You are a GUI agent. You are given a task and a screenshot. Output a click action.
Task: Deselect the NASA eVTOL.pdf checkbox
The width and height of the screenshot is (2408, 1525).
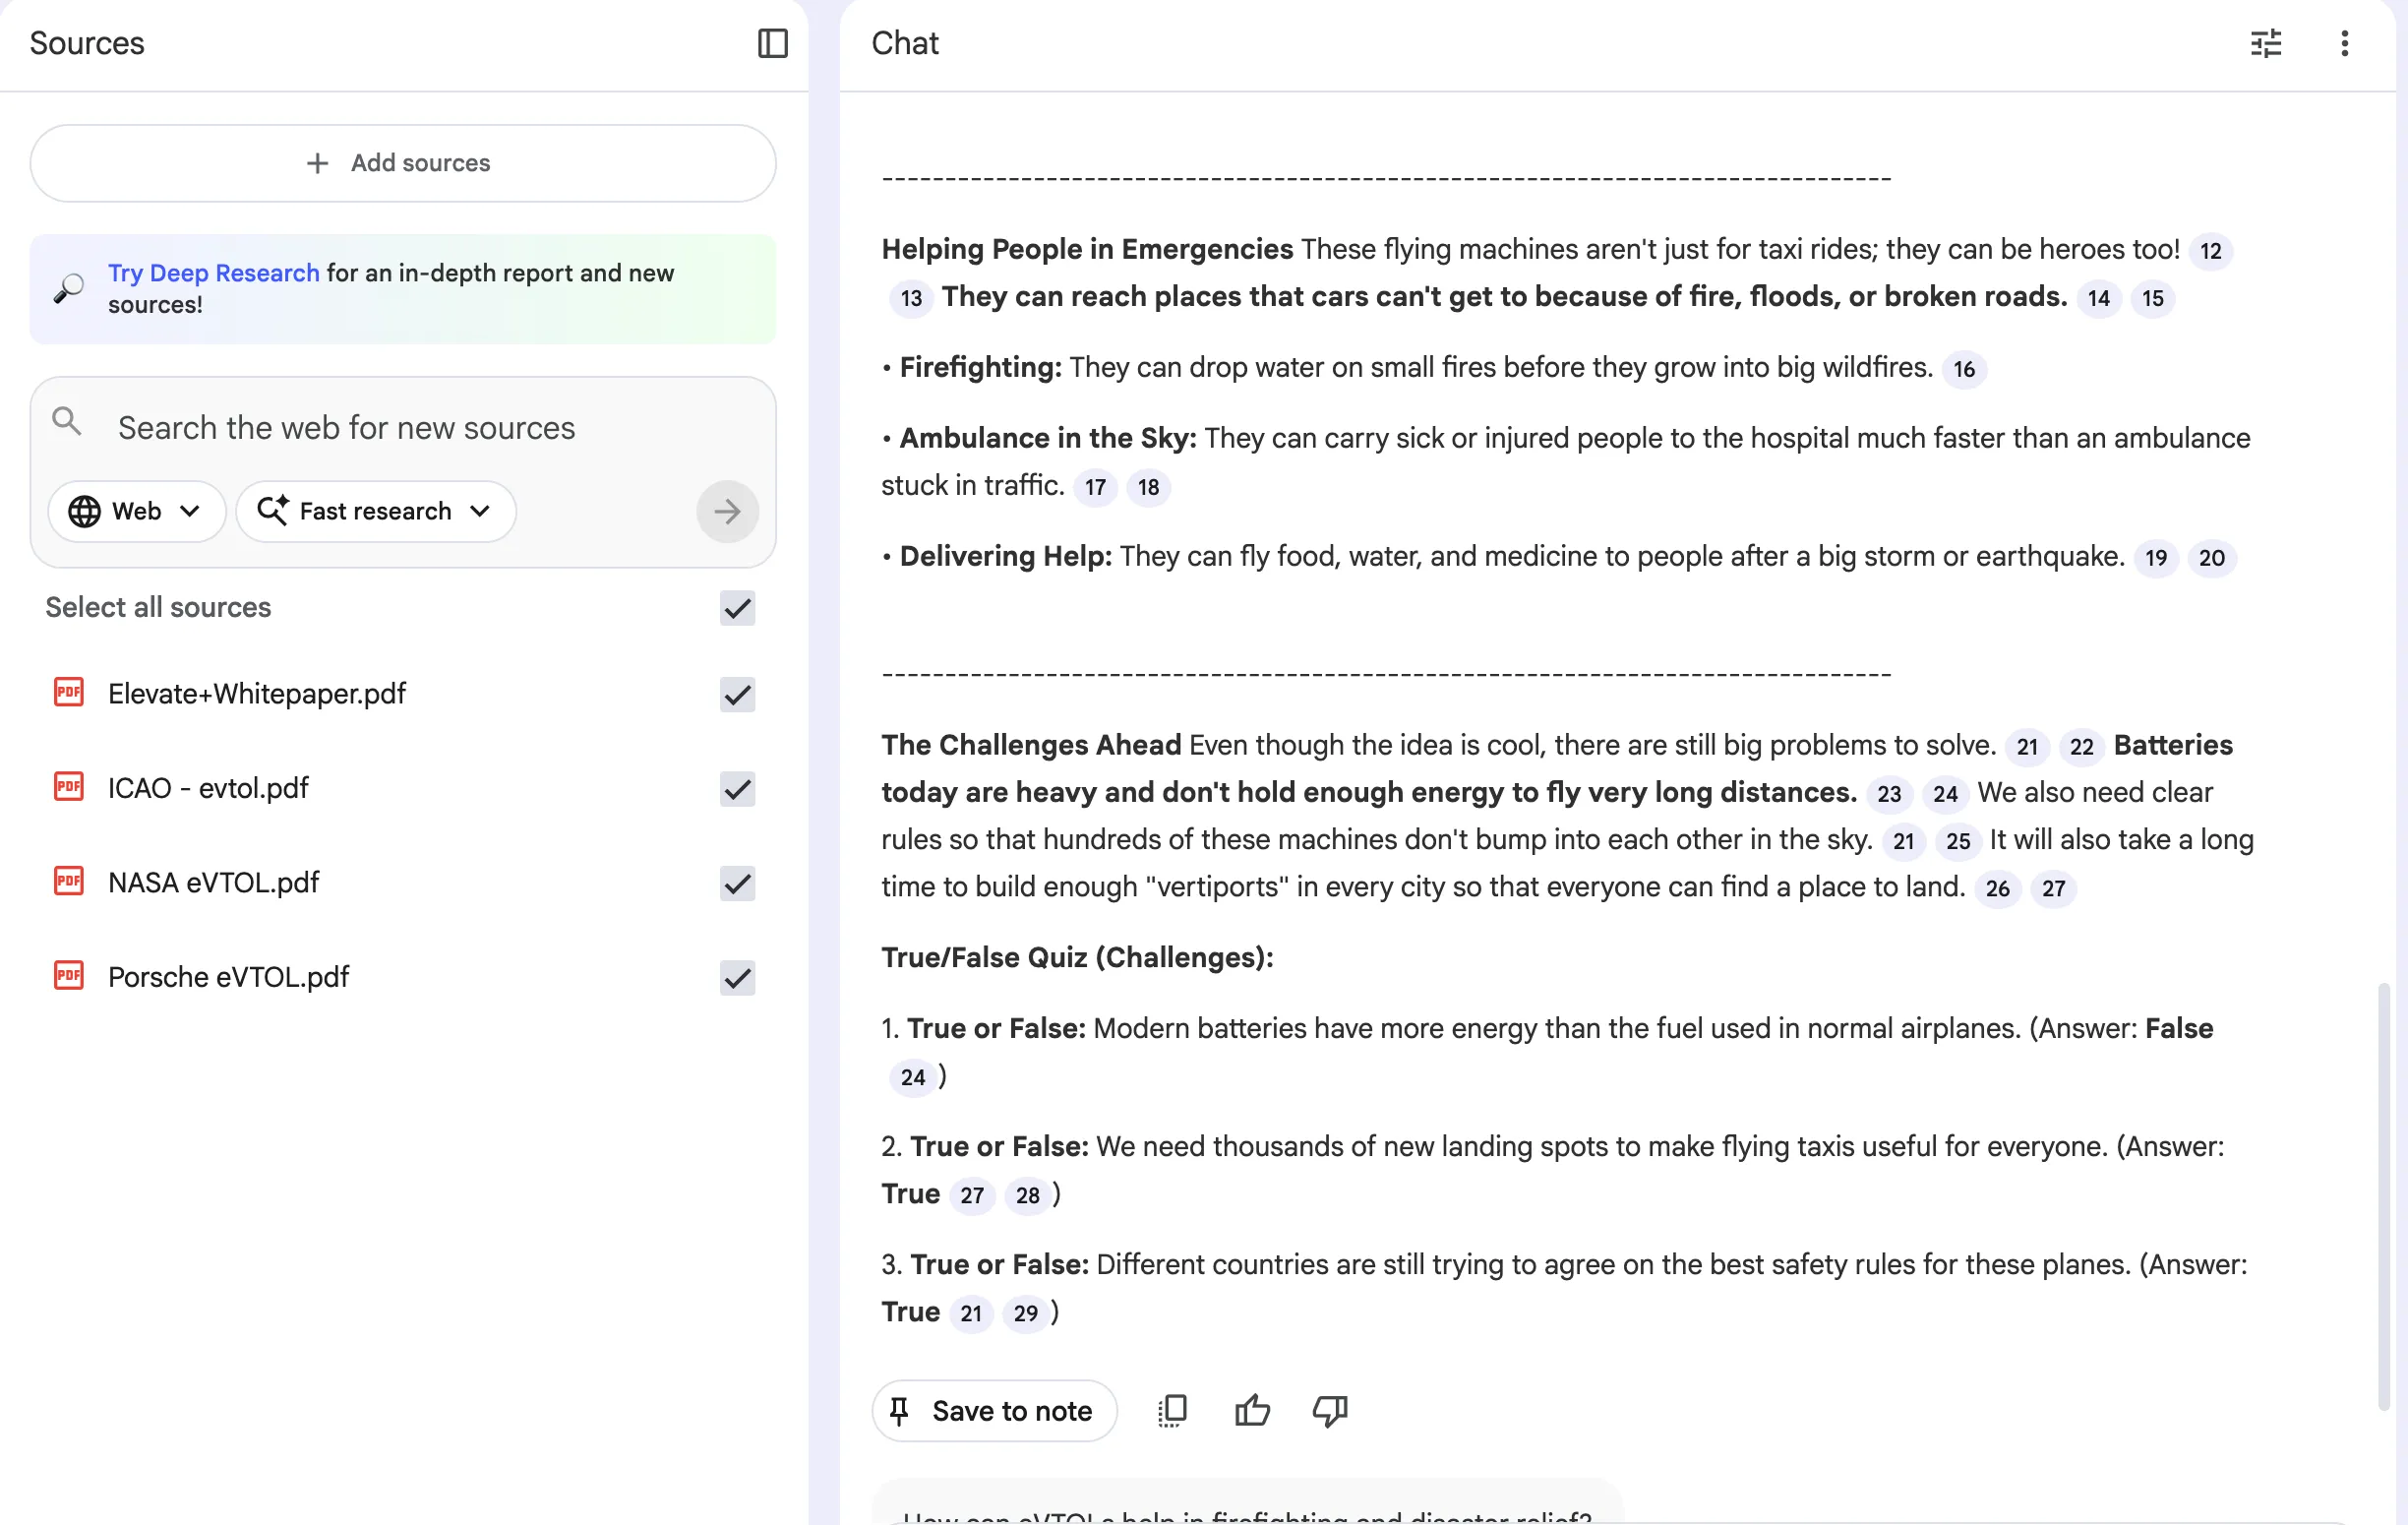[737, 883]
